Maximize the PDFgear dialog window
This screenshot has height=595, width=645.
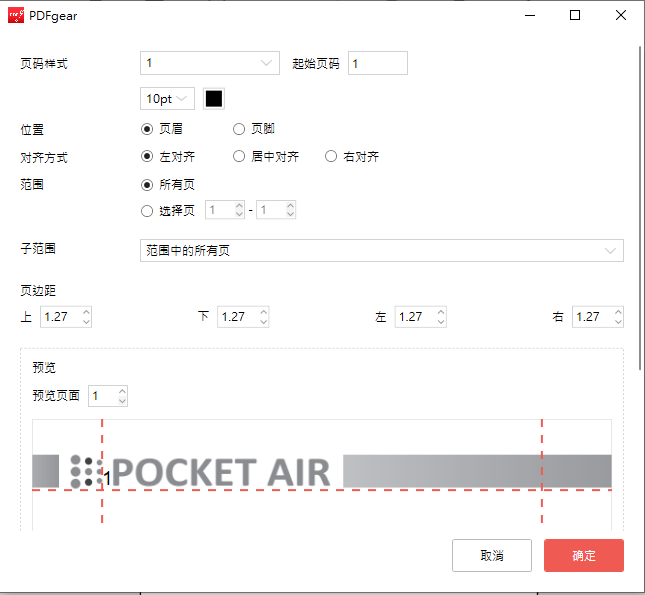(575, 16)
